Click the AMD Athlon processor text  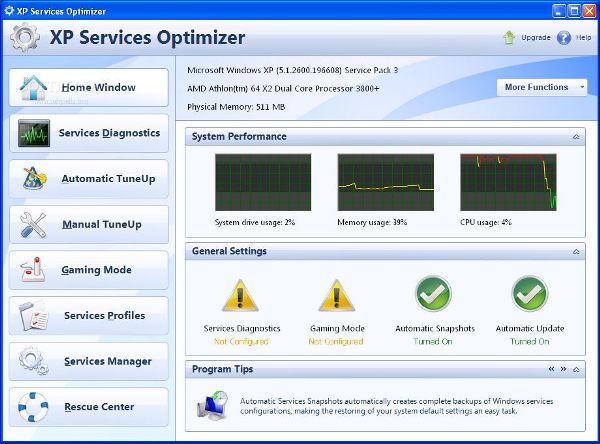[283, 89]
